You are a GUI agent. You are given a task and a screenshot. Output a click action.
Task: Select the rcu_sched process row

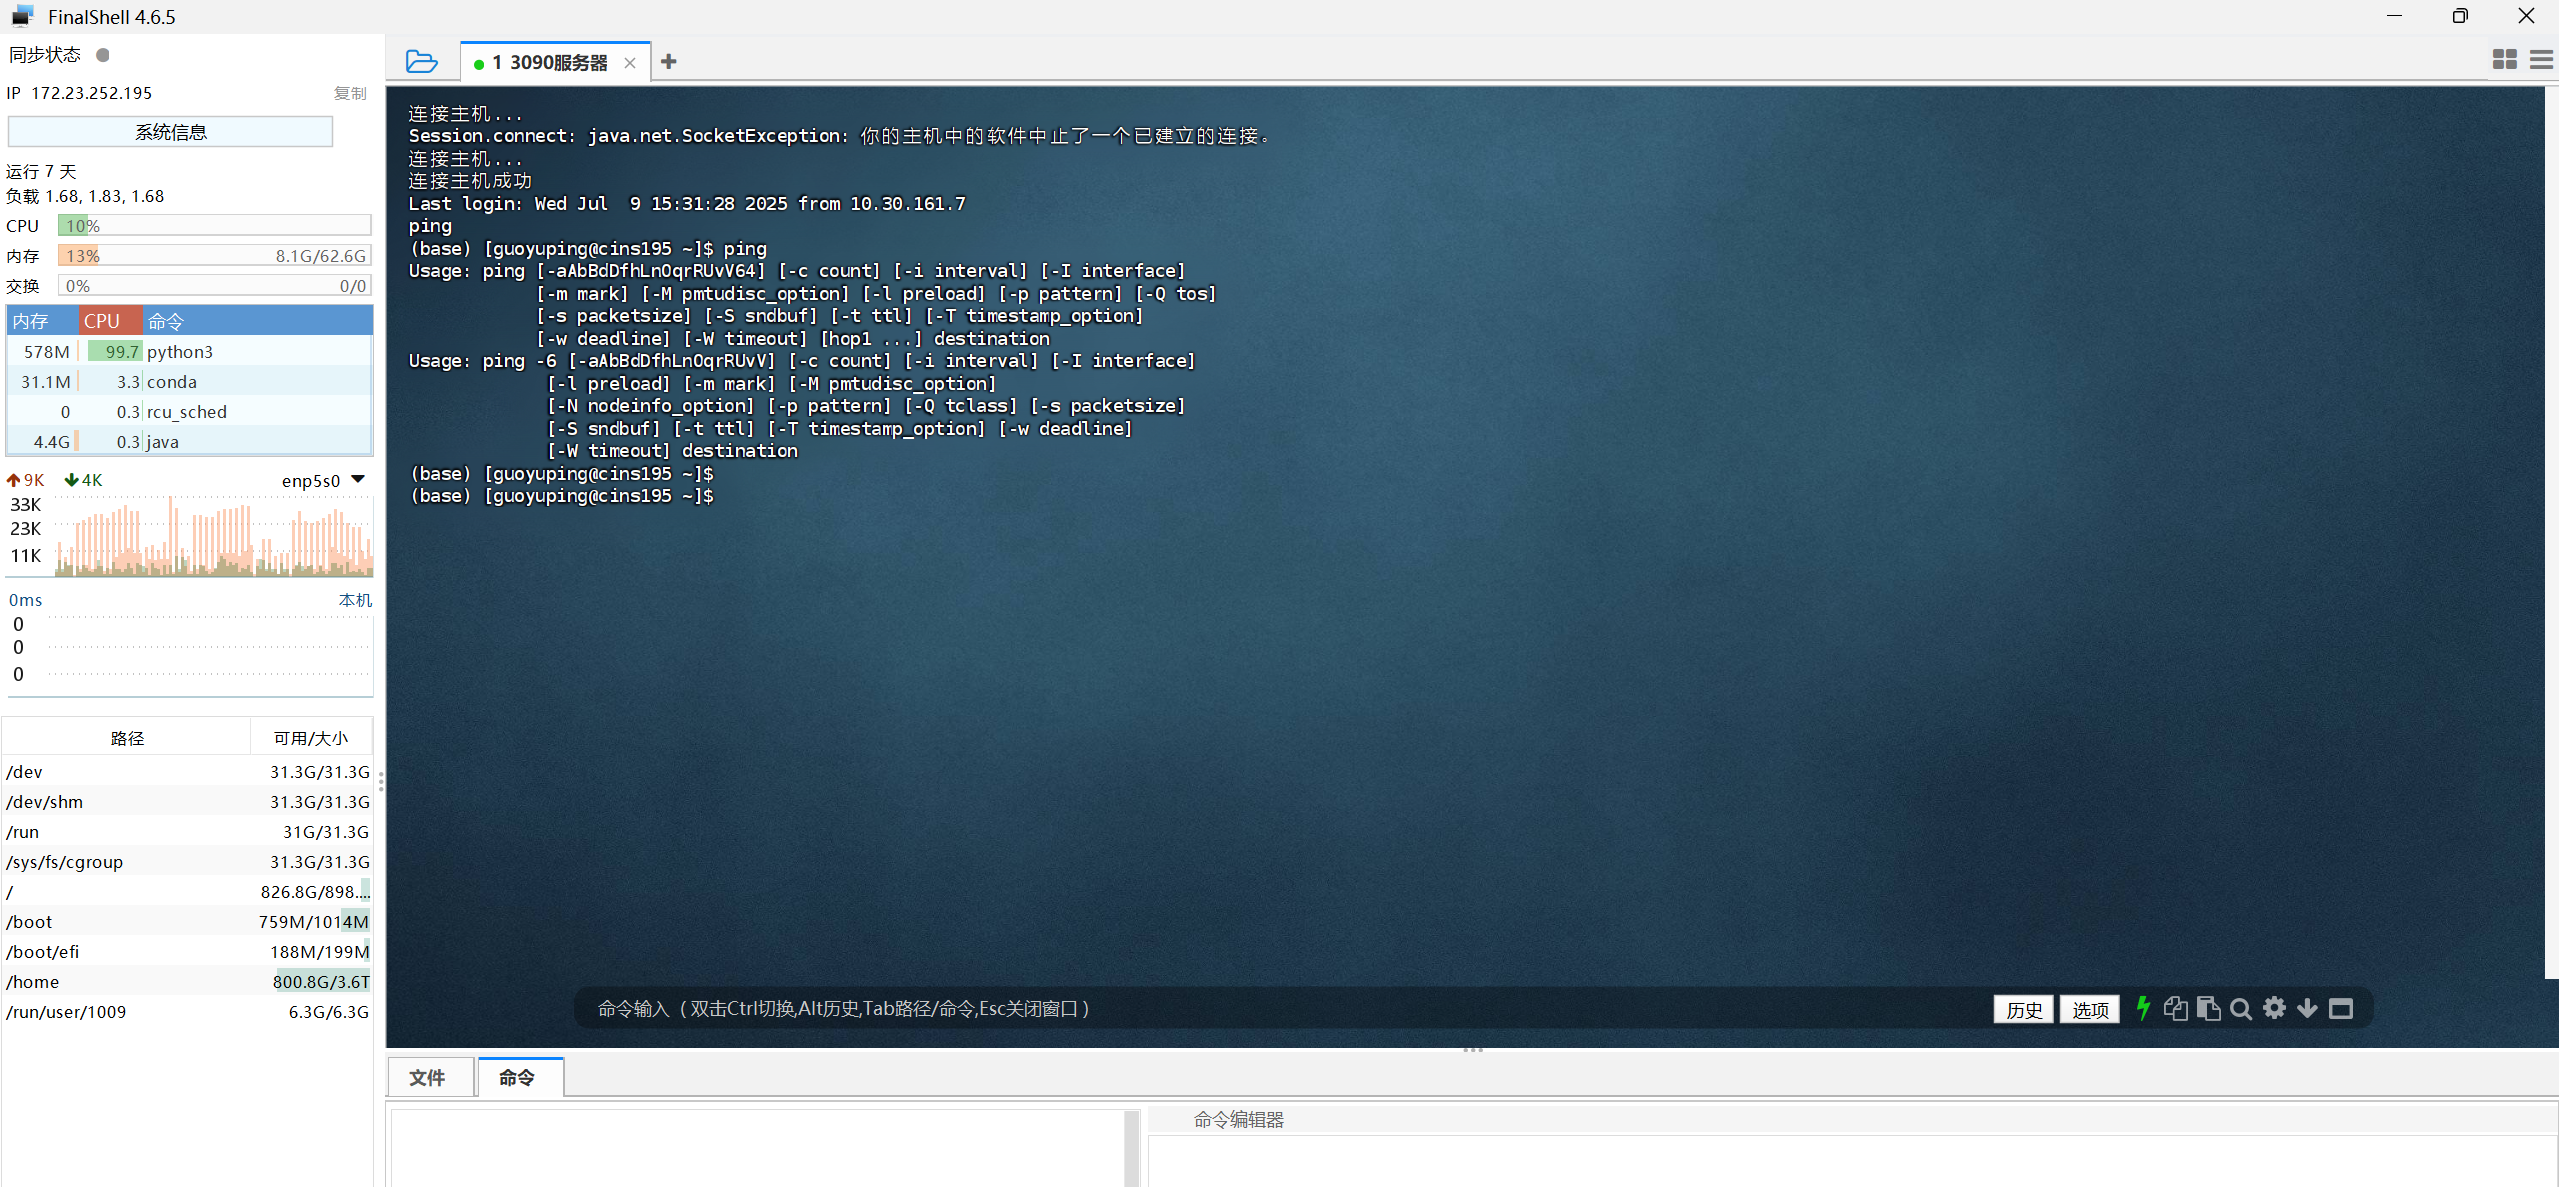pos(189,411)
